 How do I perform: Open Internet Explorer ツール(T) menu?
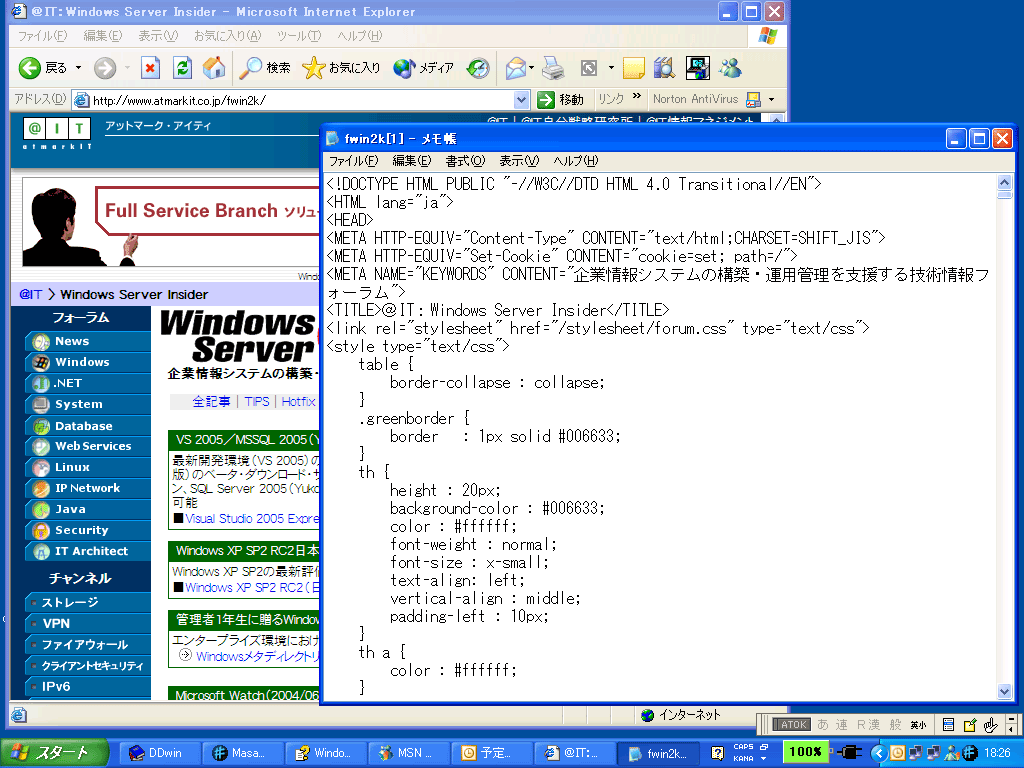(x=298, y=36)
